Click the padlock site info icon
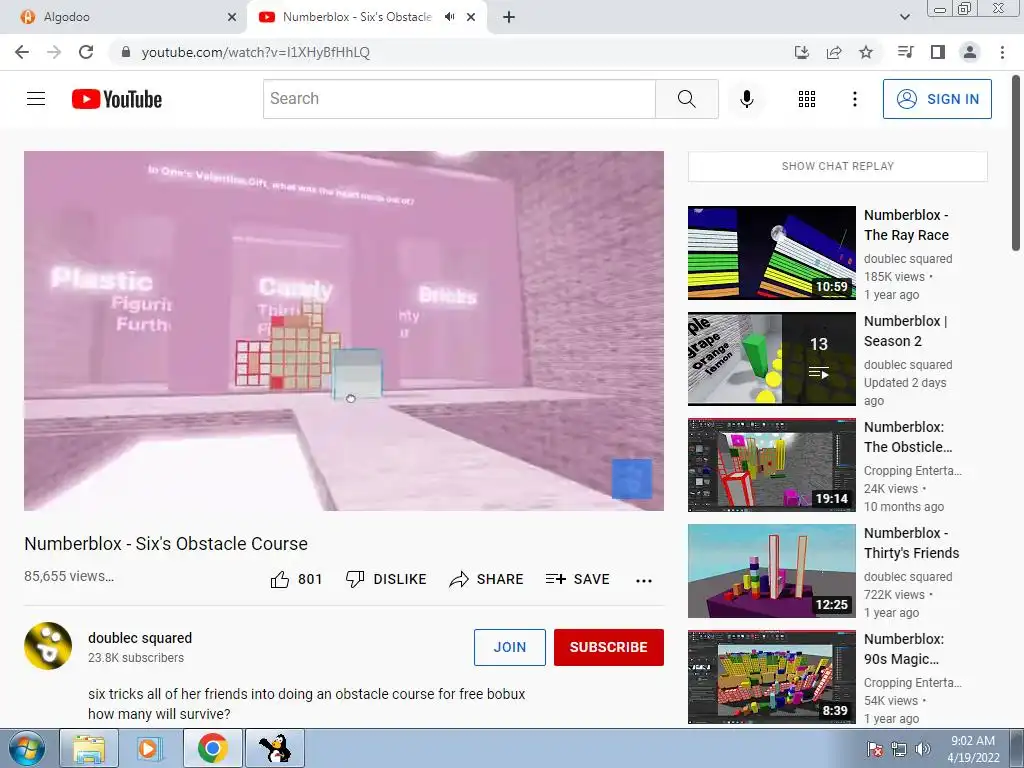The image size is (1024, 768). coord(126,52)
